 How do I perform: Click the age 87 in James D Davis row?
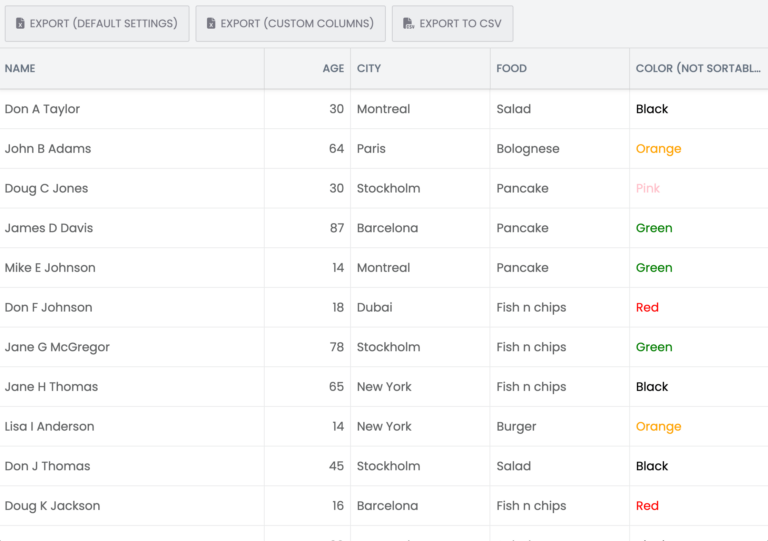pos(336,228)
